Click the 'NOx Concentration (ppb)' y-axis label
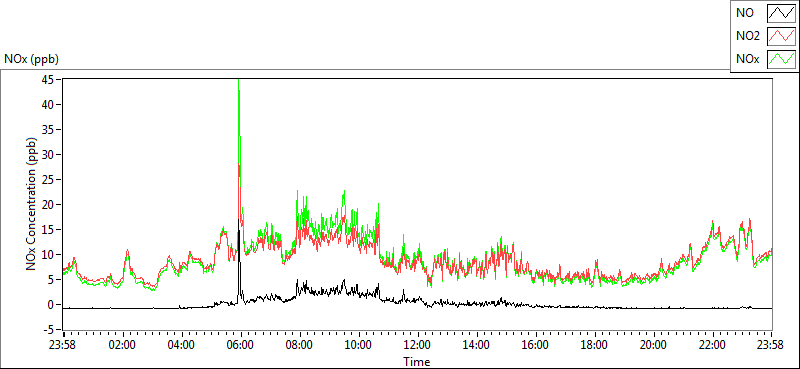This screenshot has width=800, height=369. (31, 204)
